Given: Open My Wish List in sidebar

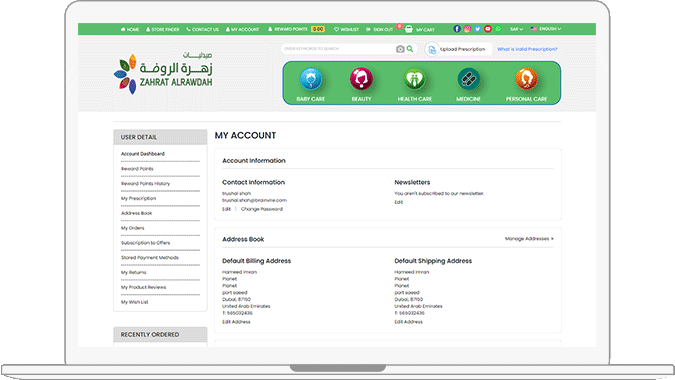Looking at the screenshot, I should tap(134, 302).
